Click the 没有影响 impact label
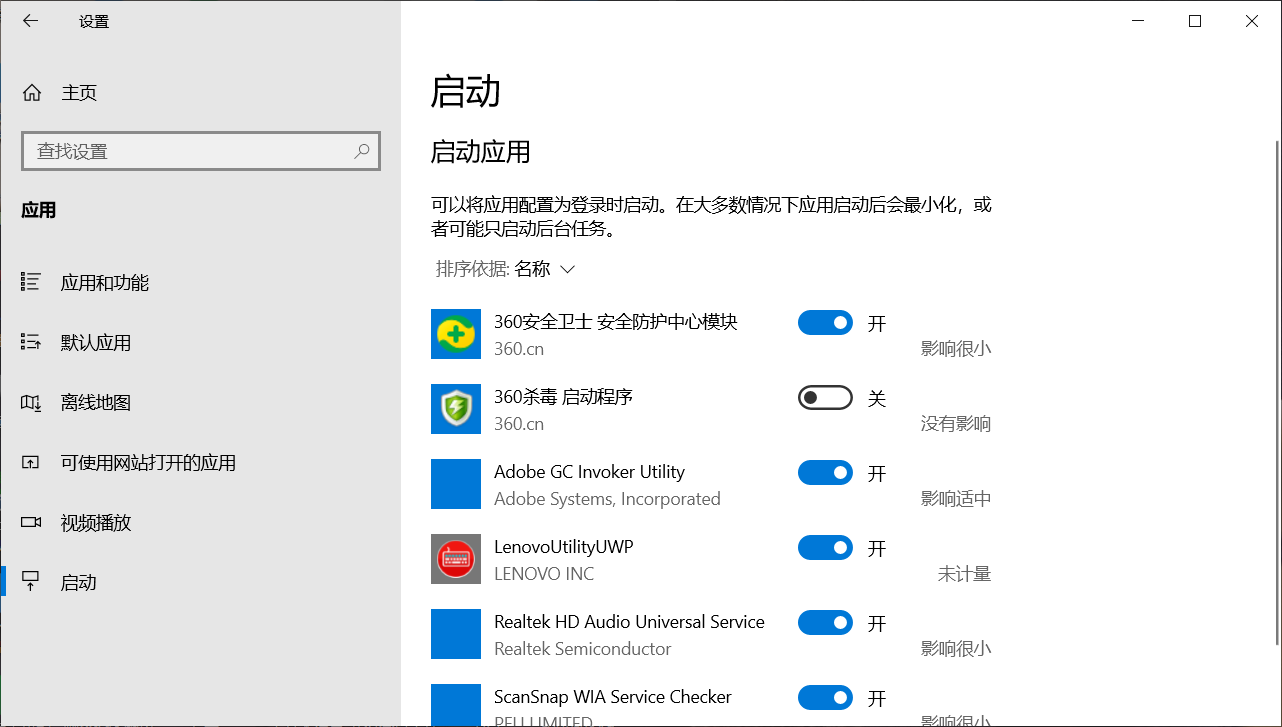This screenshot has width=1282, height=727. point(956,424)
